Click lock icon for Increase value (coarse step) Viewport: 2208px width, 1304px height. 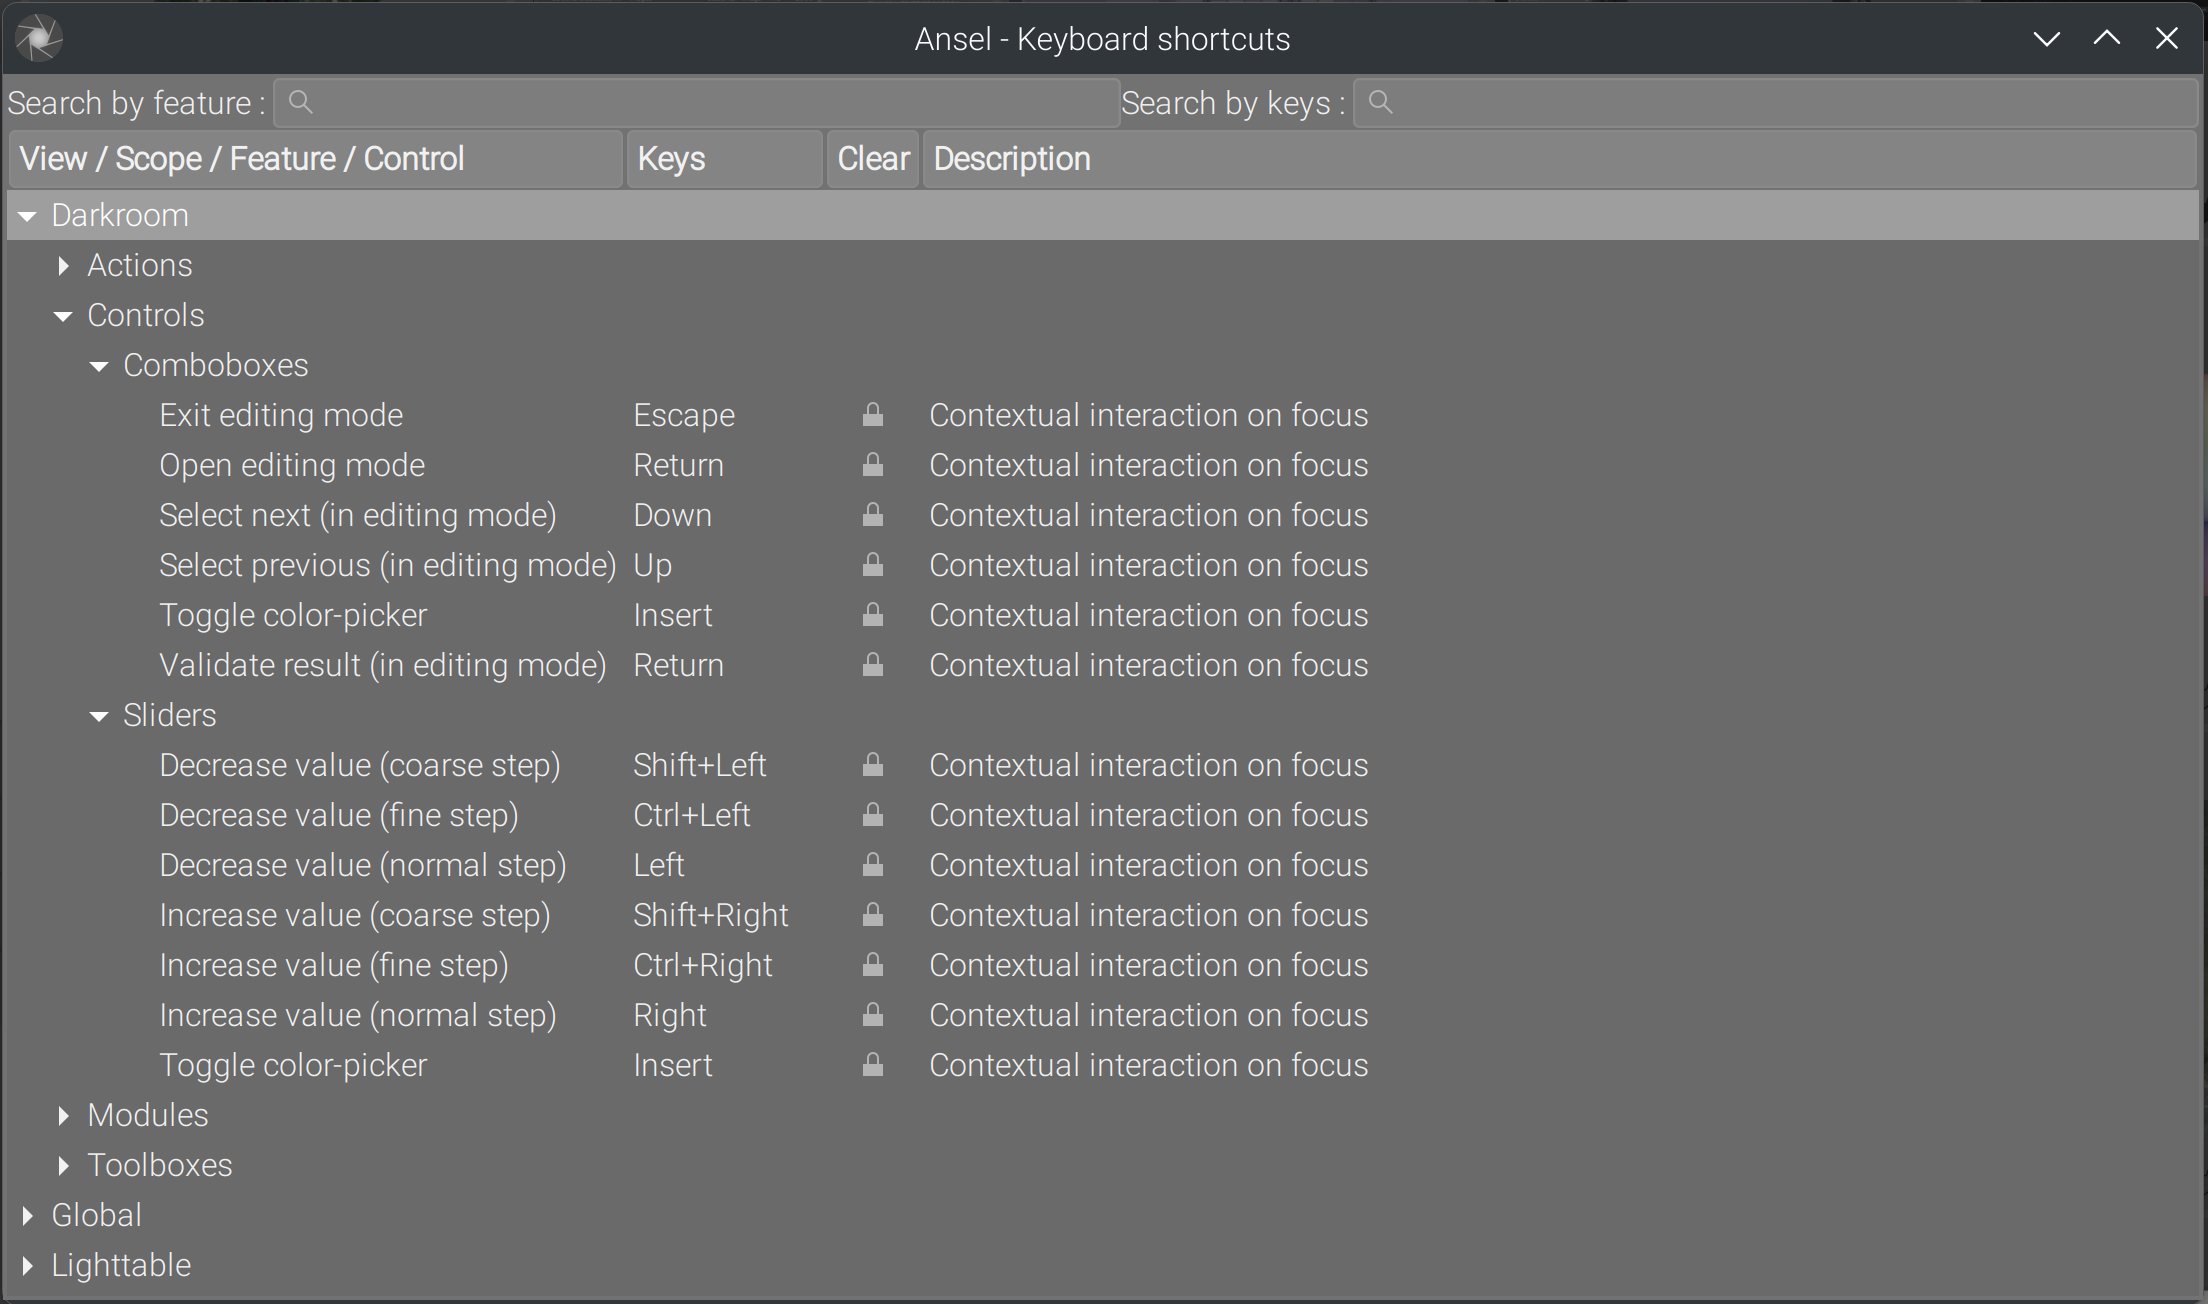pyautogui.click(x=873, y=915)
